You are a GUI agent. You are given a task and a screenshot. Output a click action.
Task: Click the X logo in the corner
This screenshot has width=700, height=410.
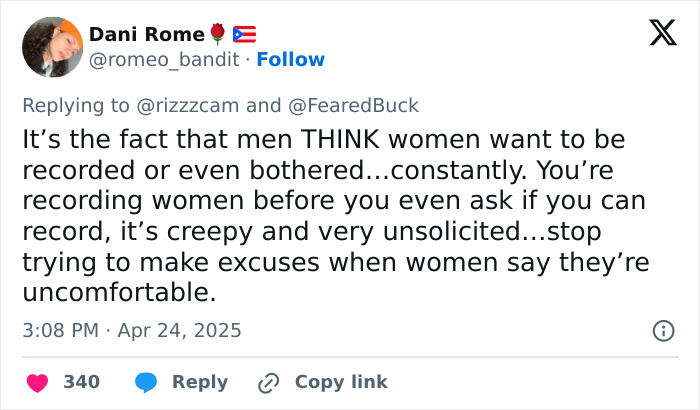coord(655,34)
